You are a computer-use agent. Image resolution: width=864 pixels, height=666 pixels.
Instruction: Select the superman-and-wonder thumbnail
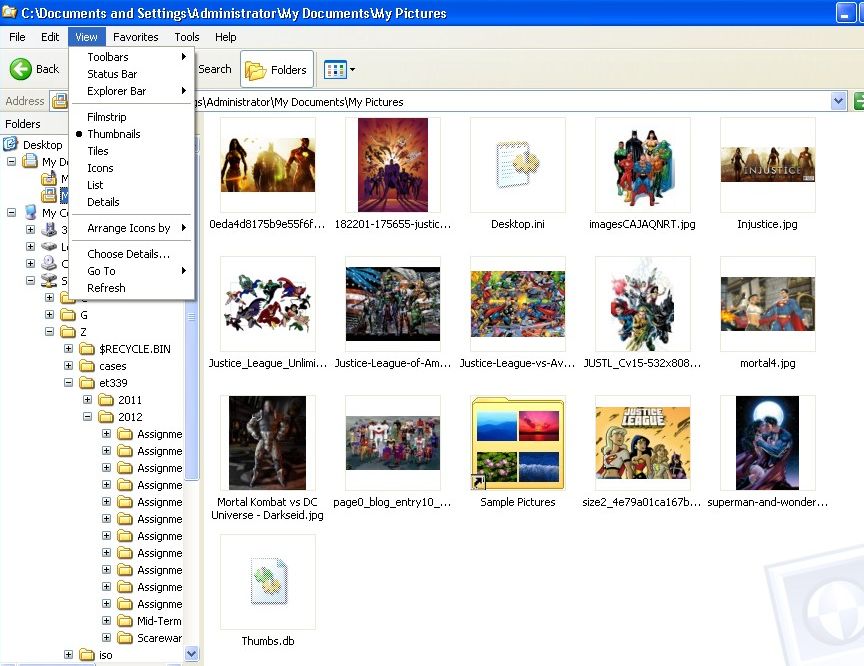(768, 443)
